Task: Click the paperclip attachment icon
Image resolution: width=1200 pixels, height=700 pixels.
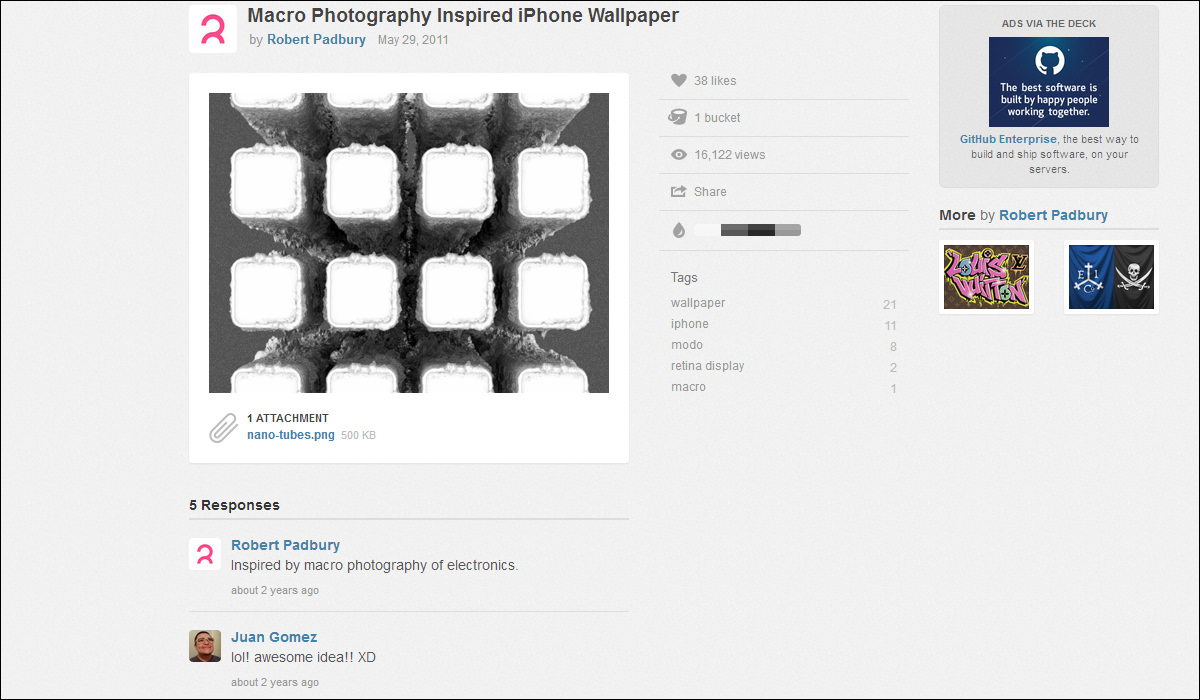Action: [x=223, y=427]
